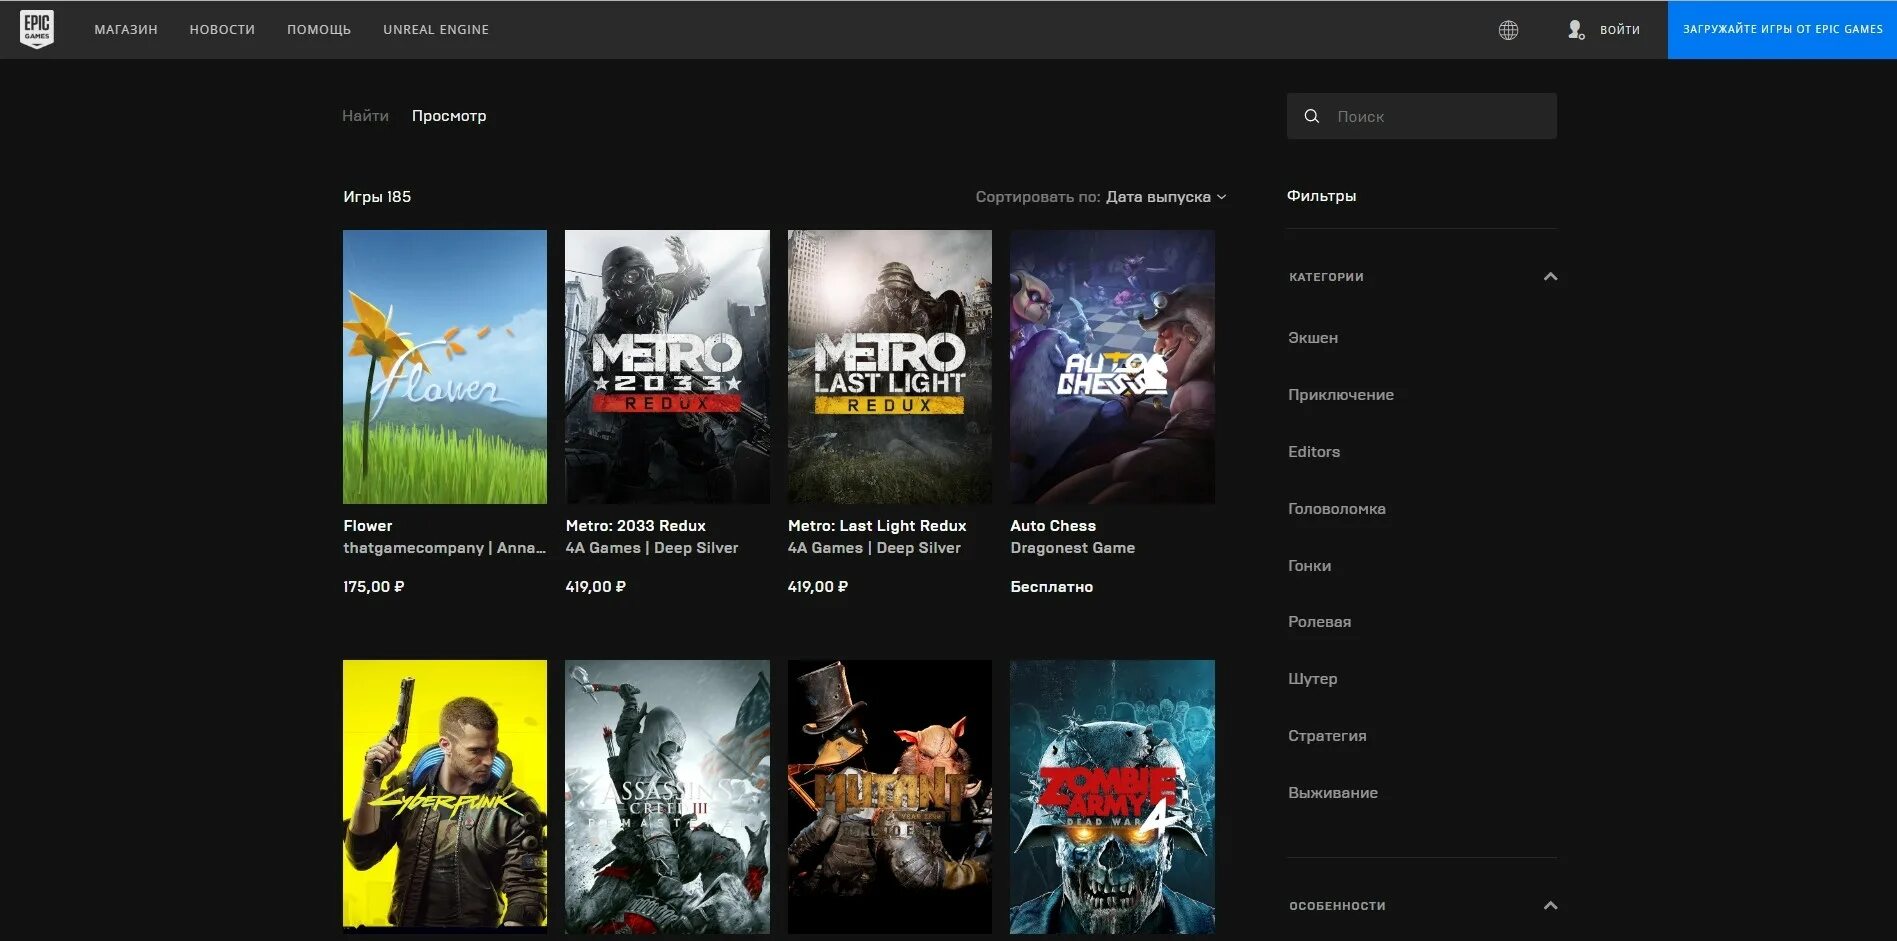This screenshot has width=1897, height=941.
Task: Click the user profile icon
Action: point(1576,30)
